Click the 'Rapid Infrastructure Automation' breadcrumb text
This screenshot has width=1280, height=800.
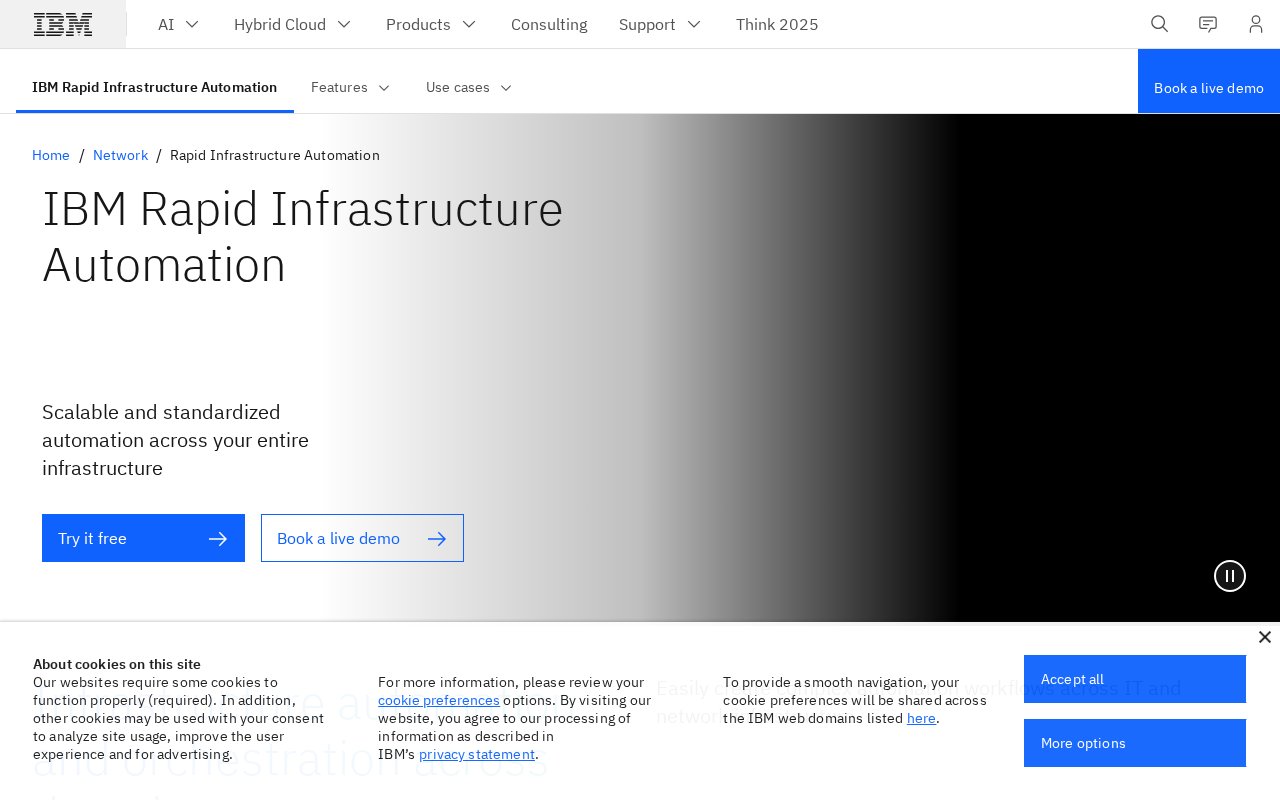[x=275, y=155]
